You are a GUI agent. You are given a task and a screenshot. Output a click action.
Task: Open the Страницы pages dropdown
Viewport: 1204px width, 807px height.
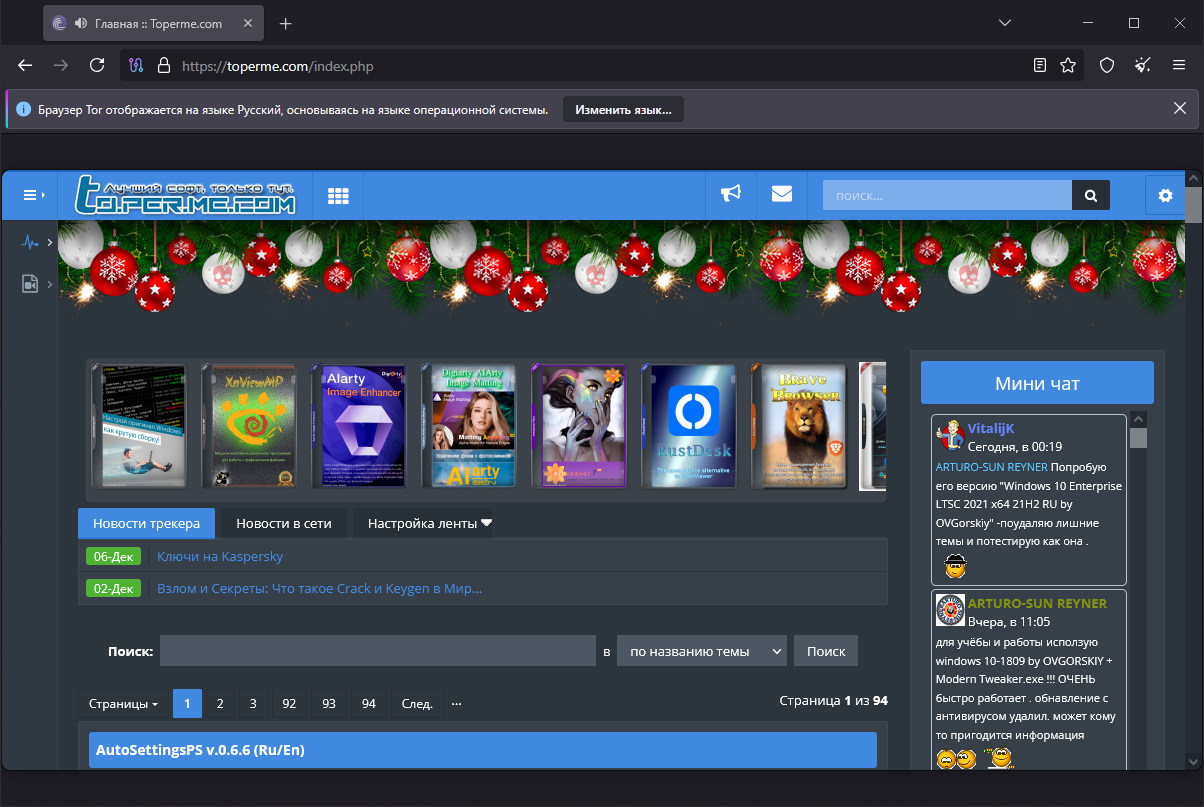pos(123,703)
